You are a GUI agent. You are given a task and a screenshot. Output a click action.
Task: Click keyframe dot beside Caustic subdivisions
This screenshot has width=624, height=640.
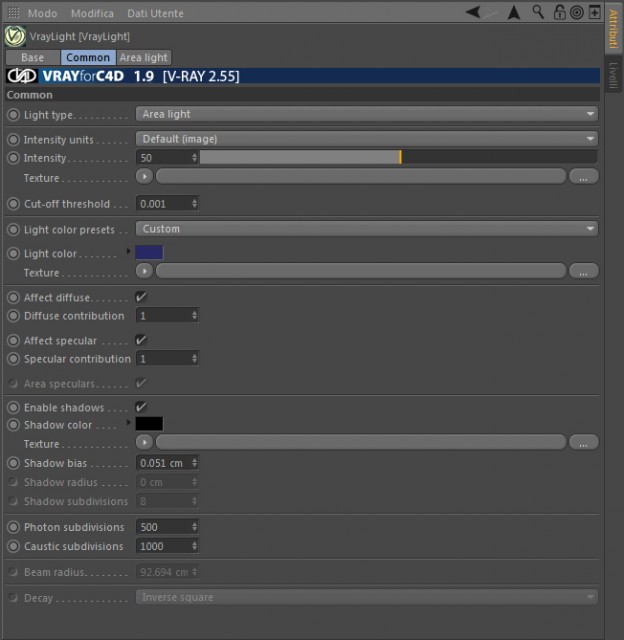(13, 546)
